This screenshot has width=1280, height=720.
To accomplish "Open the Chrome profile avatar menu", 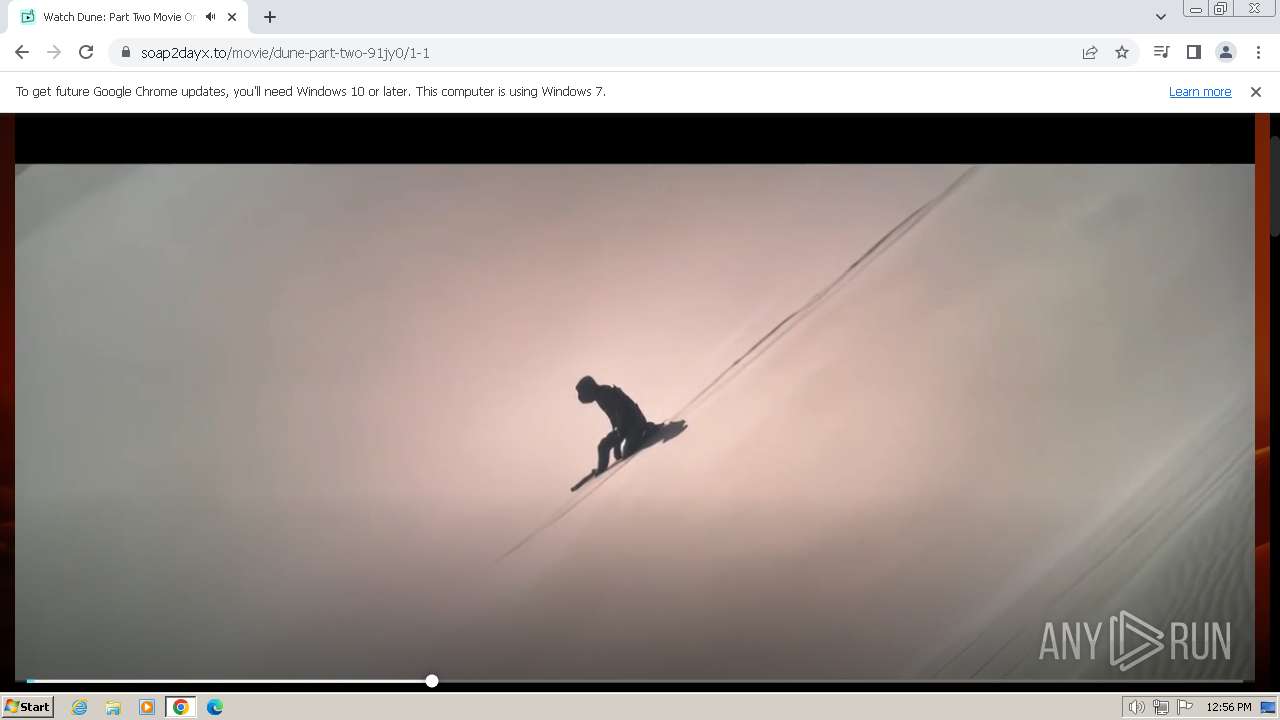I will pos(1225,52).
